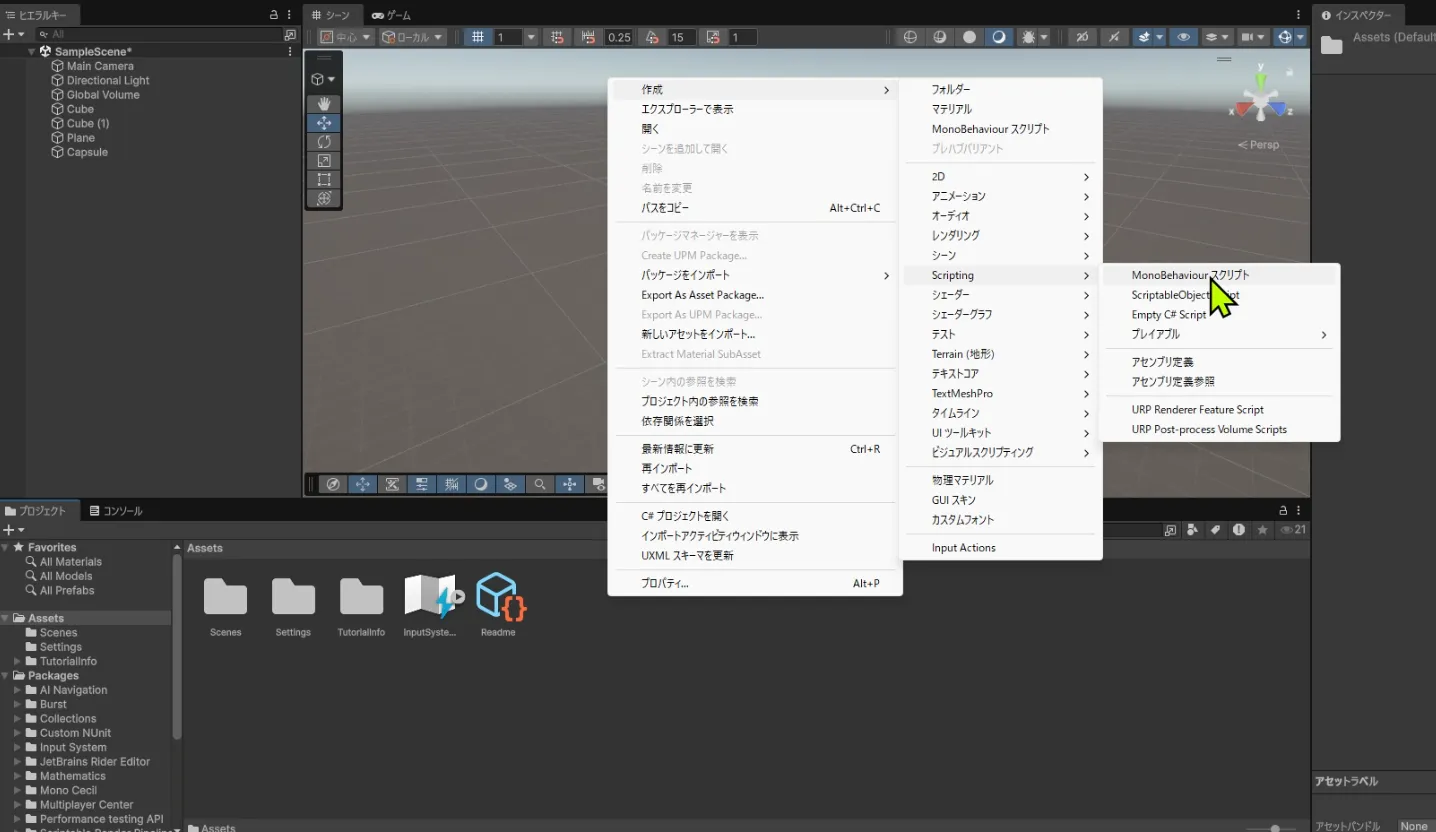Select the Hand view tool
1436x832 pixels.
point(324,104)
